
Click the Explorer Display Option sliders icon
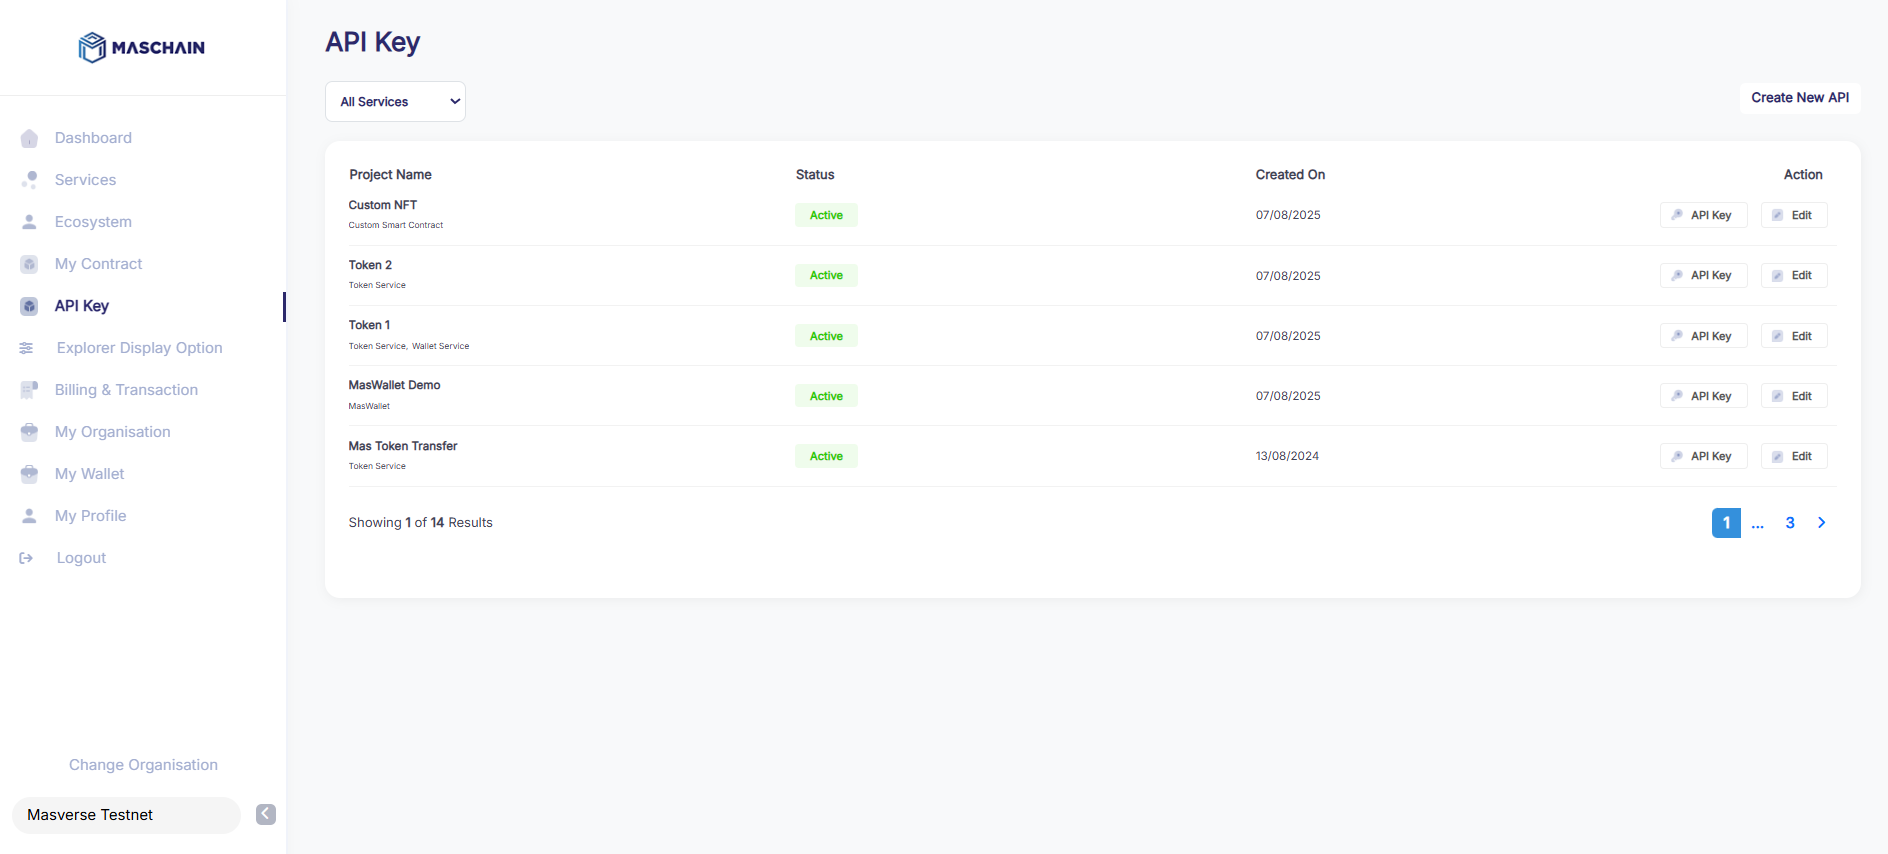pyautogui.click(x=27, y=348)
